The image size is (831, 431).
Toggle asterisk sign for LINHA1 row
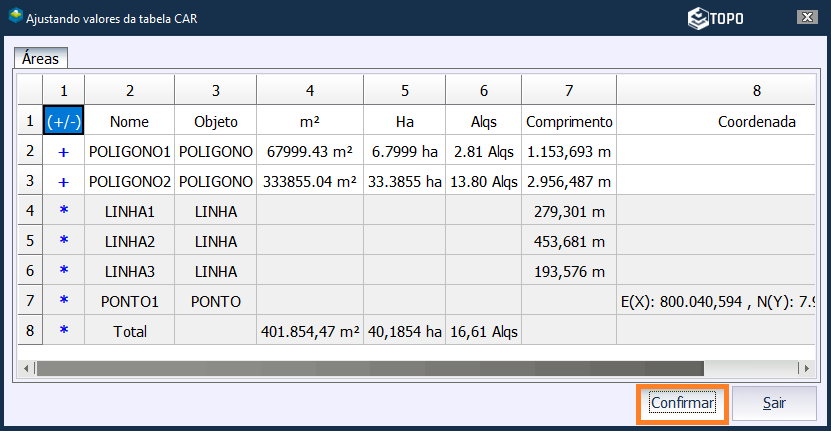pos(64,212)
